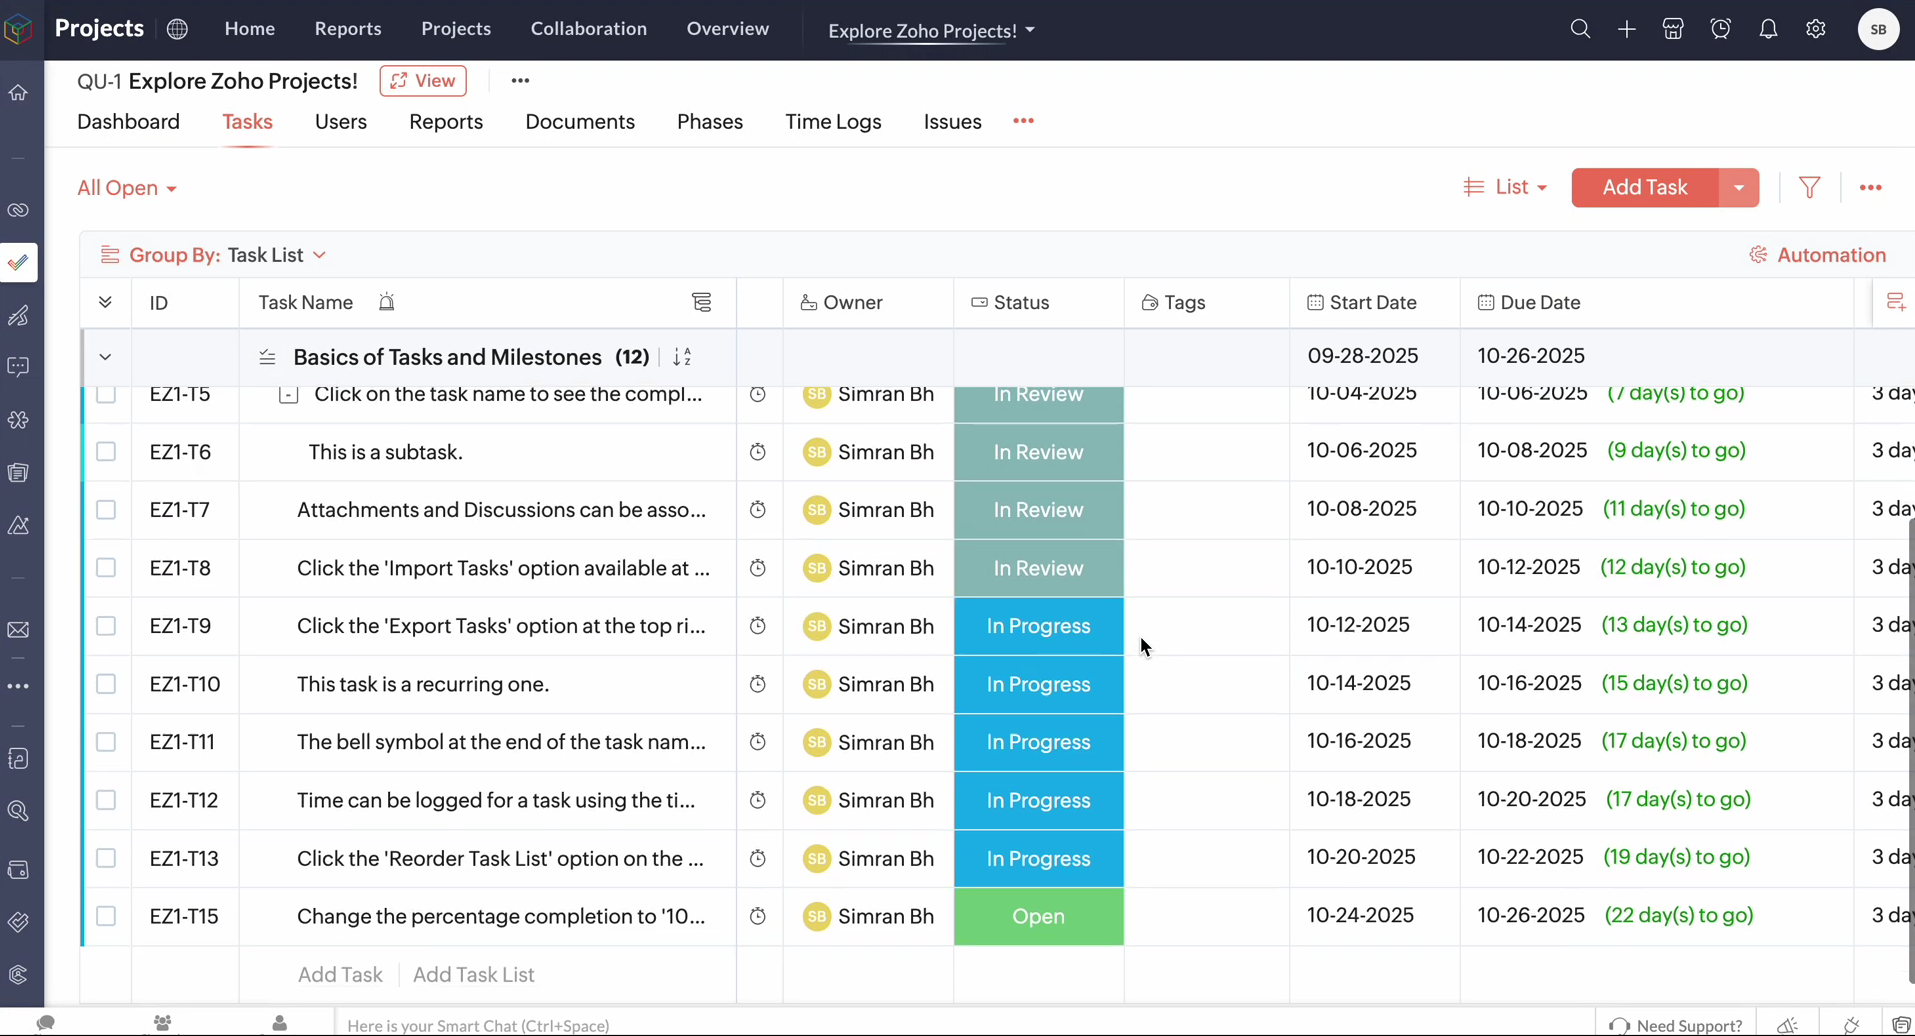Viewport: 1915px width, 1036px height.
Task: Open notifications via the bell icon
Action: tap(1768, 29)
